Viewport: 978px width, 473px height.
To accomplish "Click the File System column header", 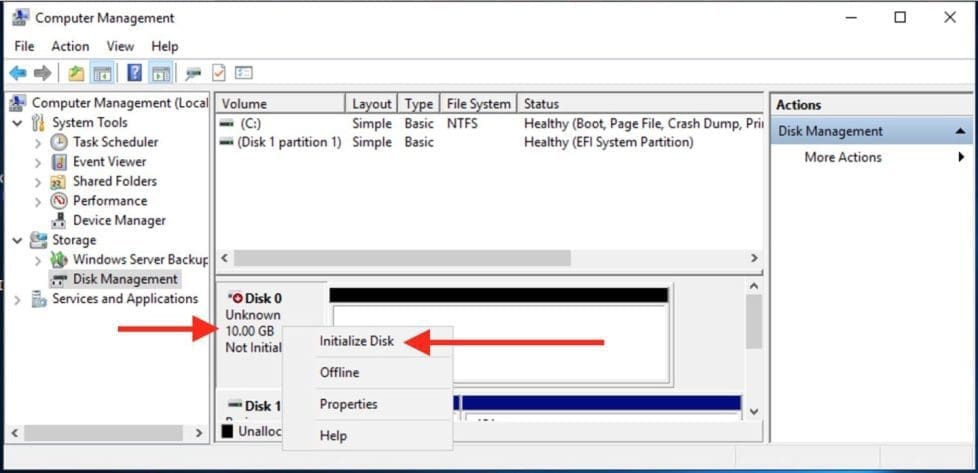I will 478,104.
